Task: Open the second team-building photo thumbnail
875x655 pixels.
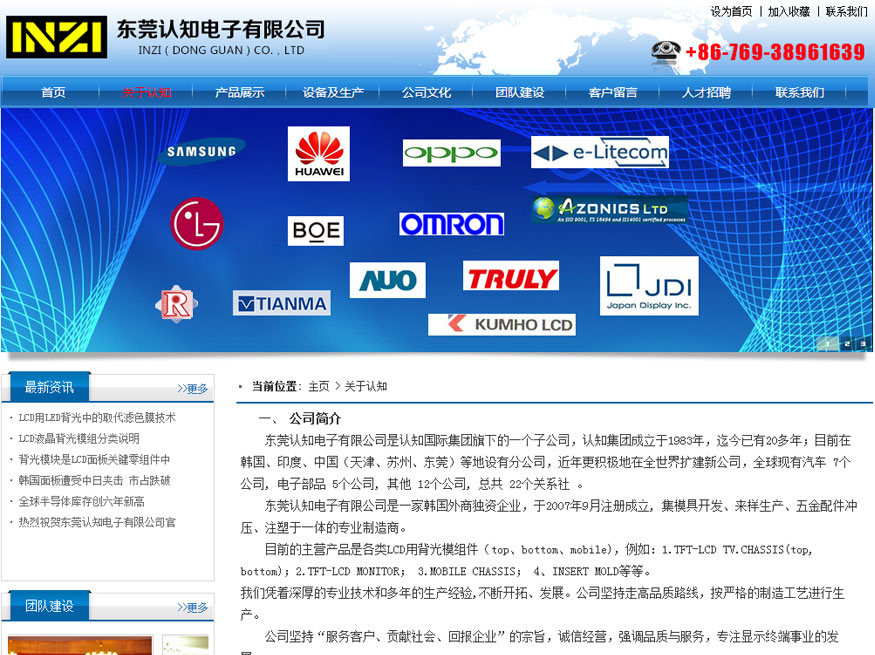Action: click(185, 645)
